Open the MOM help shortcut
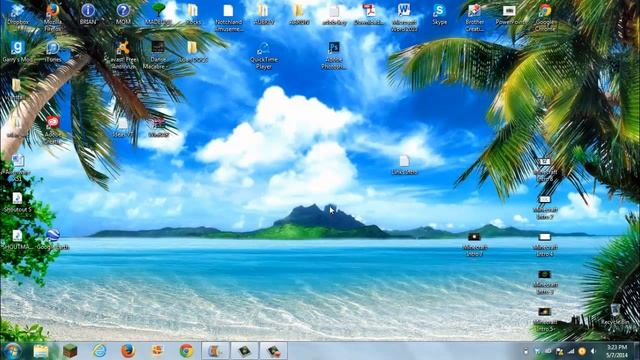 click(123, 14)
